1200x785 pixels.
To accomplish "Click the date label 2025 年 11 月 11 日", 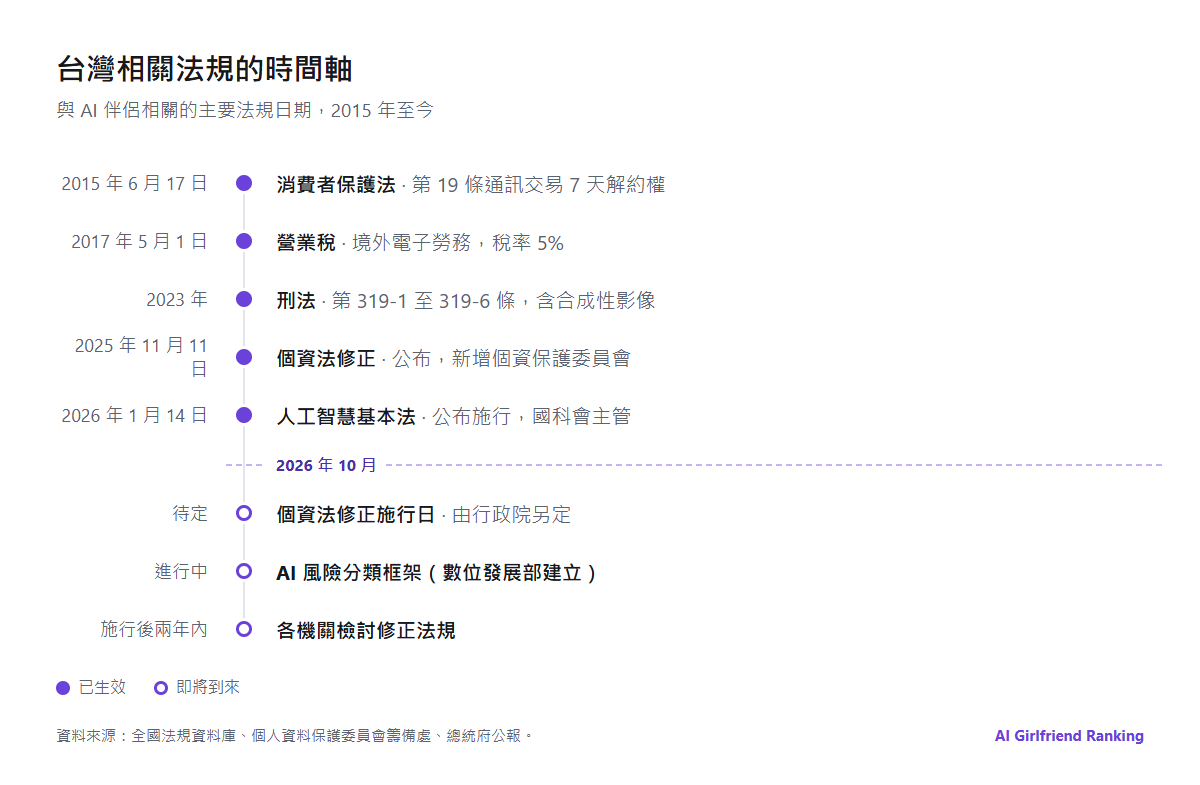I will tap(141, 357).
